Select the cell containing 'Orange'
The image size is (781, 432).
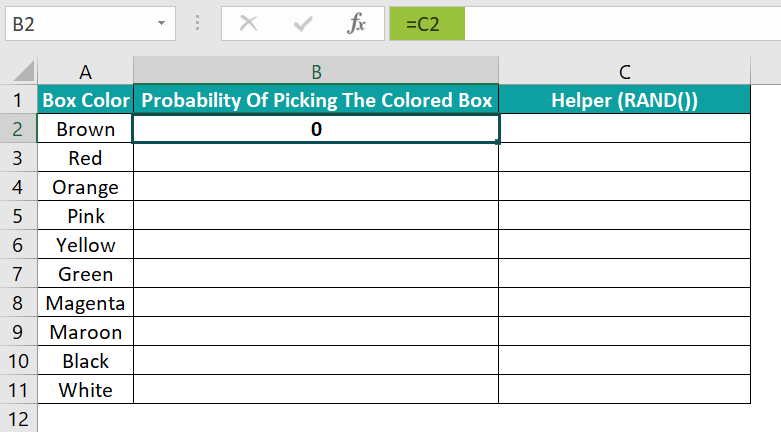pyautogui.click(x=86, y=186)
